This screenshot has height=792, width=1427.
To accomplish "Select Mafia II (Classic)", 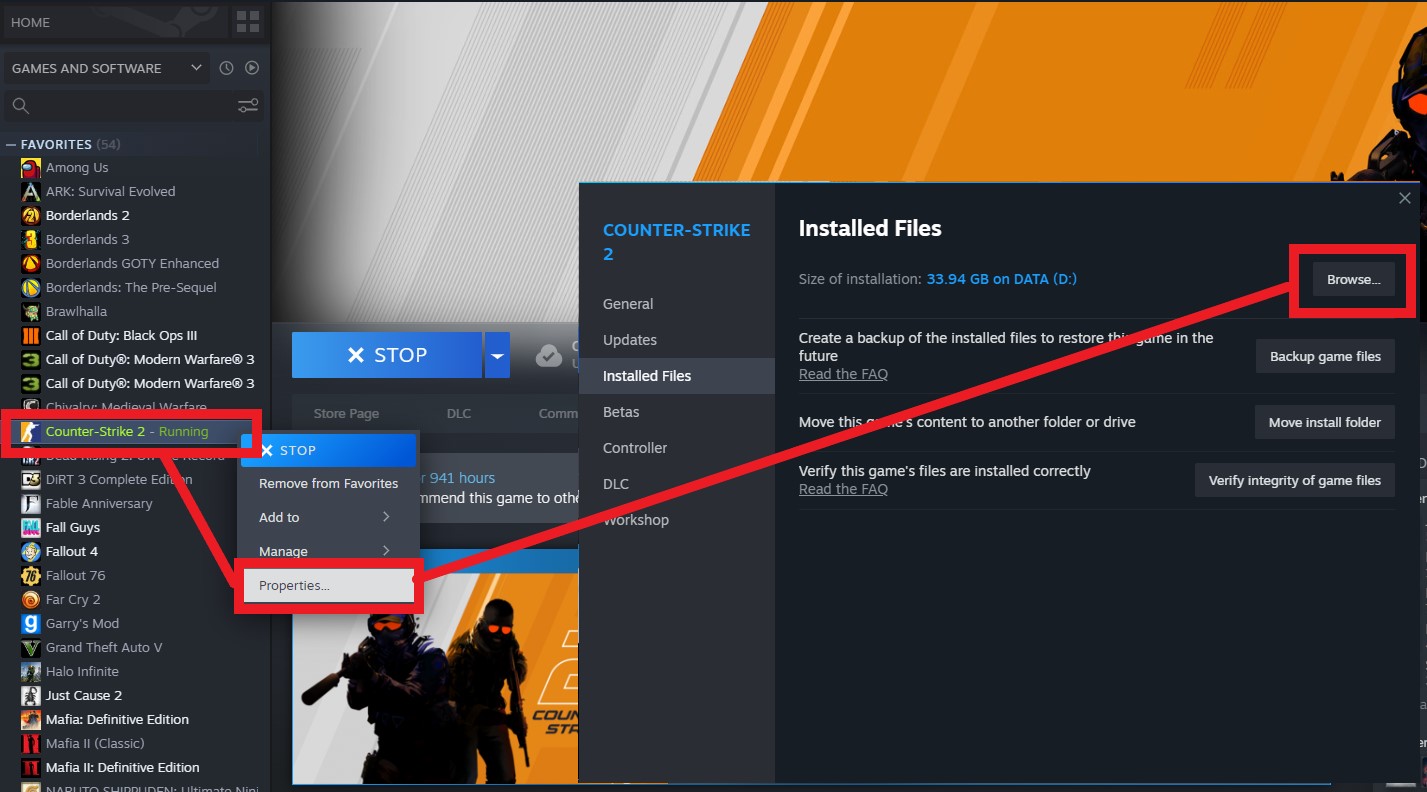I will pos(95,744).
